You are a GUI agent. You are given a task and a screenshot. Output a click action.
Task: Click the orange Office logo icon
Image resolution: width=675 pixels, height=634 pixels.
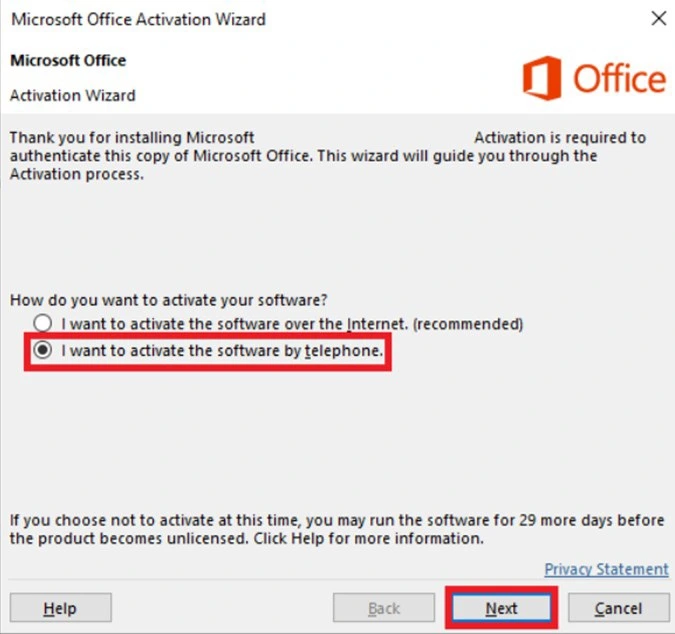point(543,78)
